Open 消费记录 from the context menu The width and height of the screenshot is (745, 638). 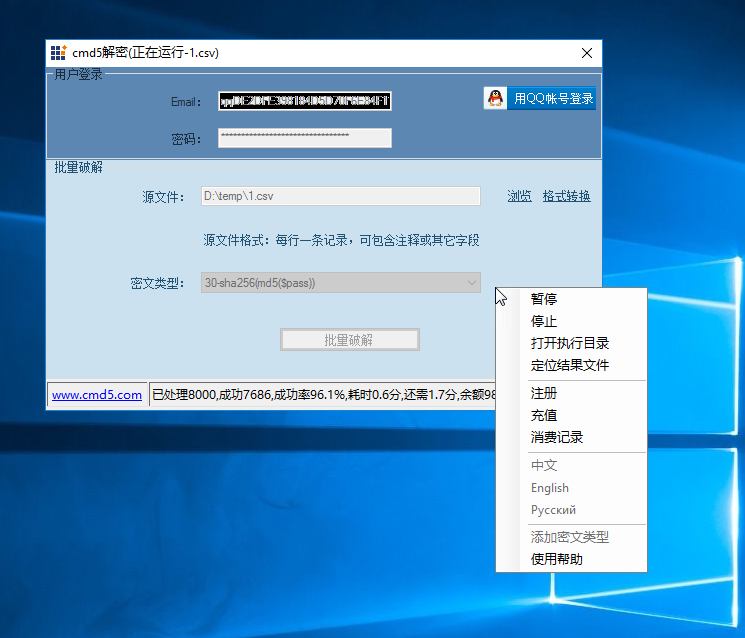tap(572, 438)
